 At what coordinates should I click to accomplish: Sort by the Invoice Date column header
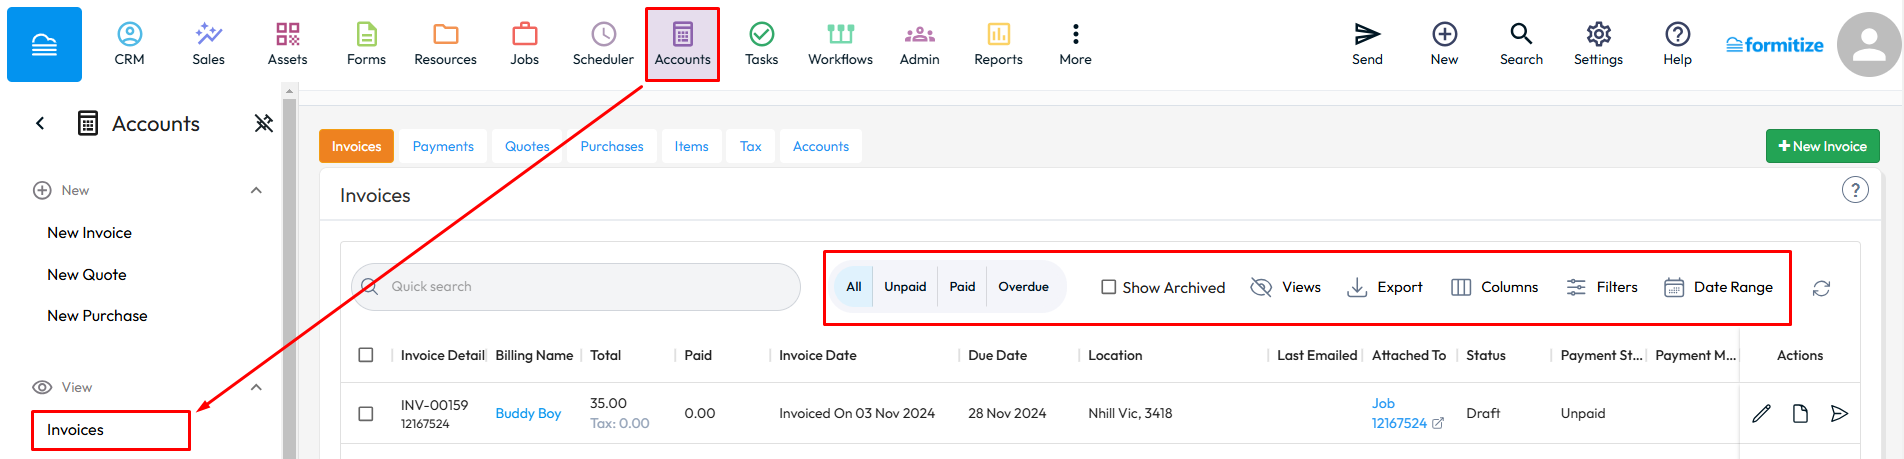[x=817, y=355]
